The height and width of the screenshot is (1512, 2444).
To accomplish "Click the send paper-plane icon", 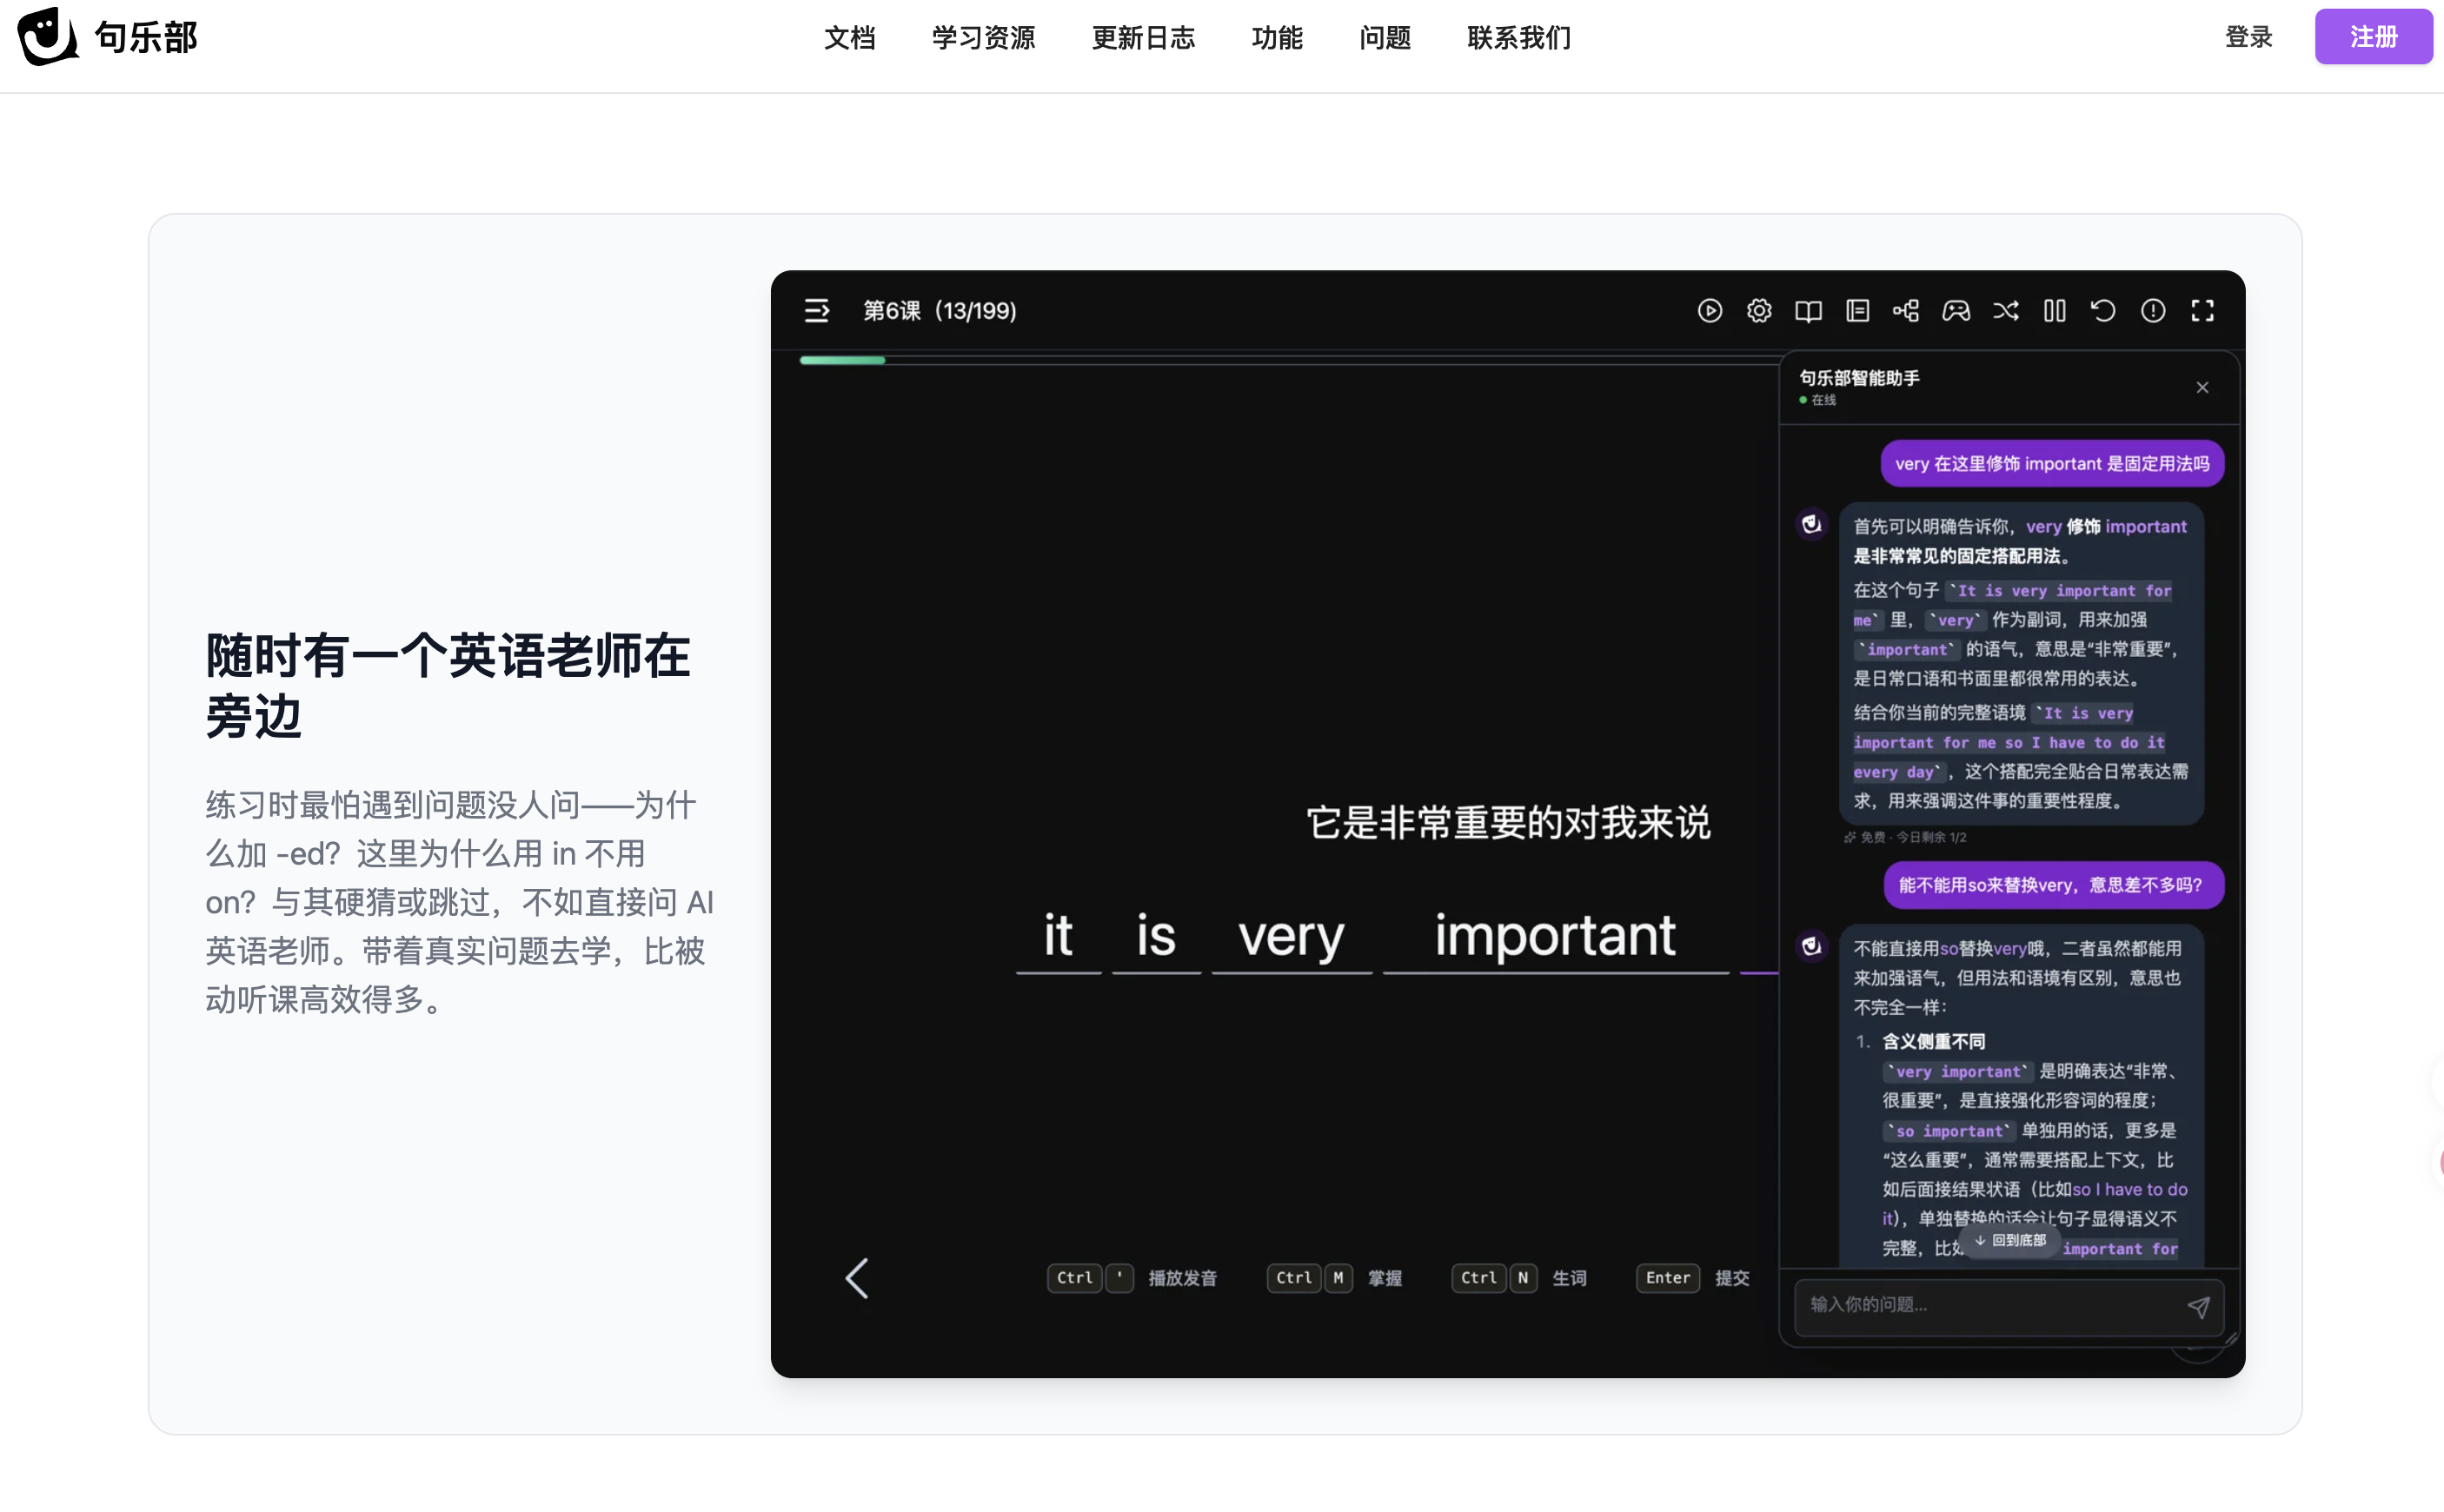I will (x=2198, y=1307).
